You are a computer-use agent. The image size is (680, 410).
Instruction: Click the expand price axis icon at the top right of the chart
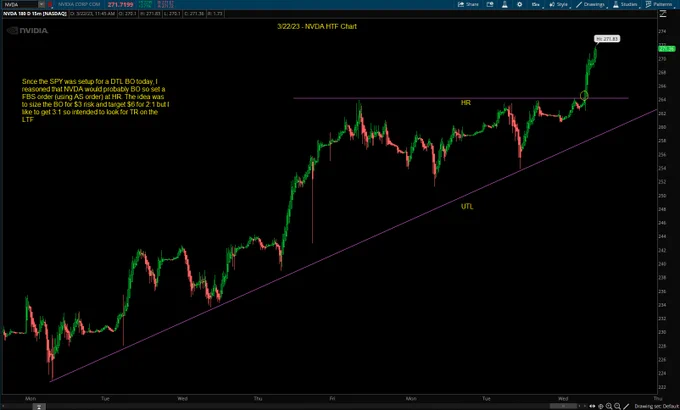pos(663,14)
